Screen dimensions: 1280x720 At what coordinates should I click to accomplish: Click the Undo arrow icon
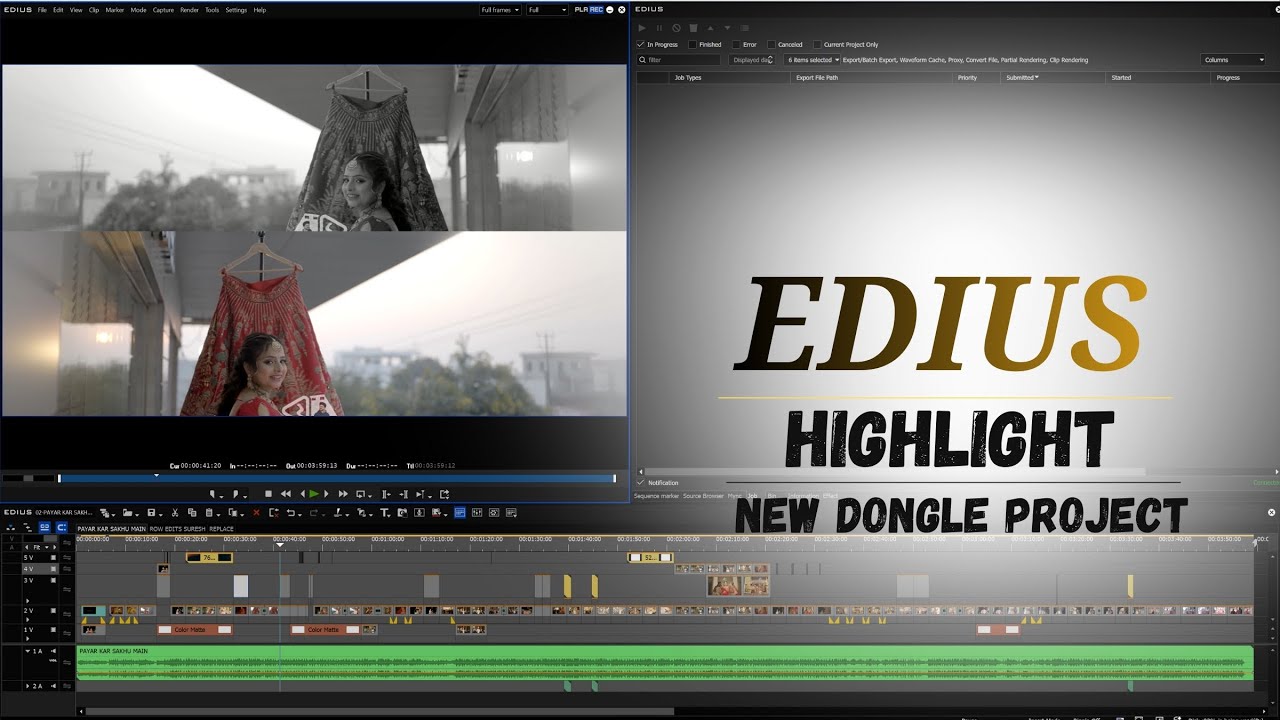pyautogui.click(x=290, y=513)
